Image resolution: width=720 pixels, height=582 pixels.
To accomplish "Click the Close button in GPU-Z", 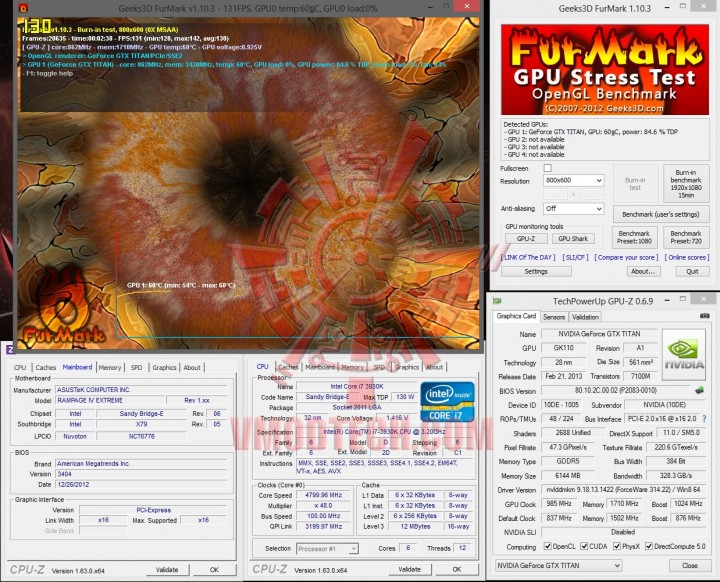I will [x=689, y=565].
